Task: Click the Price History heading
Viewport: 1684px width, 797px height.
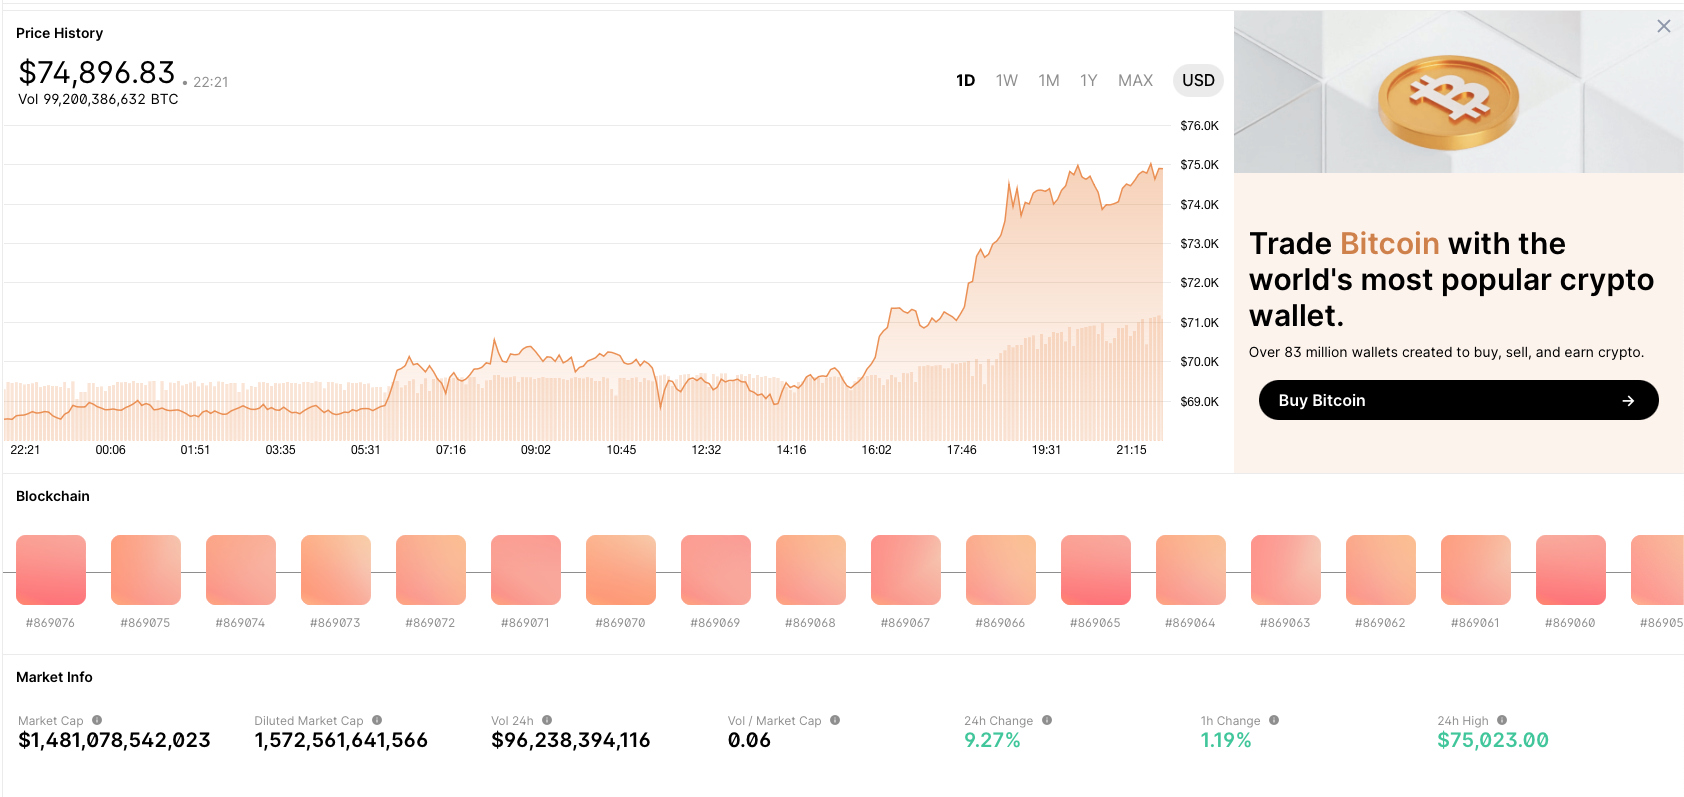Action: coord(59,33)
